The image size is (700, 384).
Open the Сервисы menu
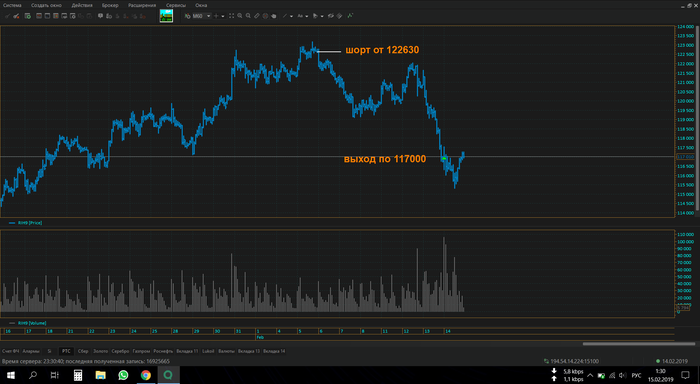pyautogui.click(x=176, y=5)
